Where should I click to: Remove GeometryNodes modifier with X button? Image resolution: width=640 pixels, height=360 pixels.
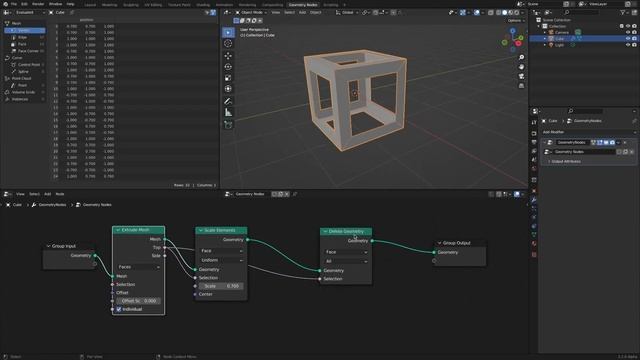[625, 142]
